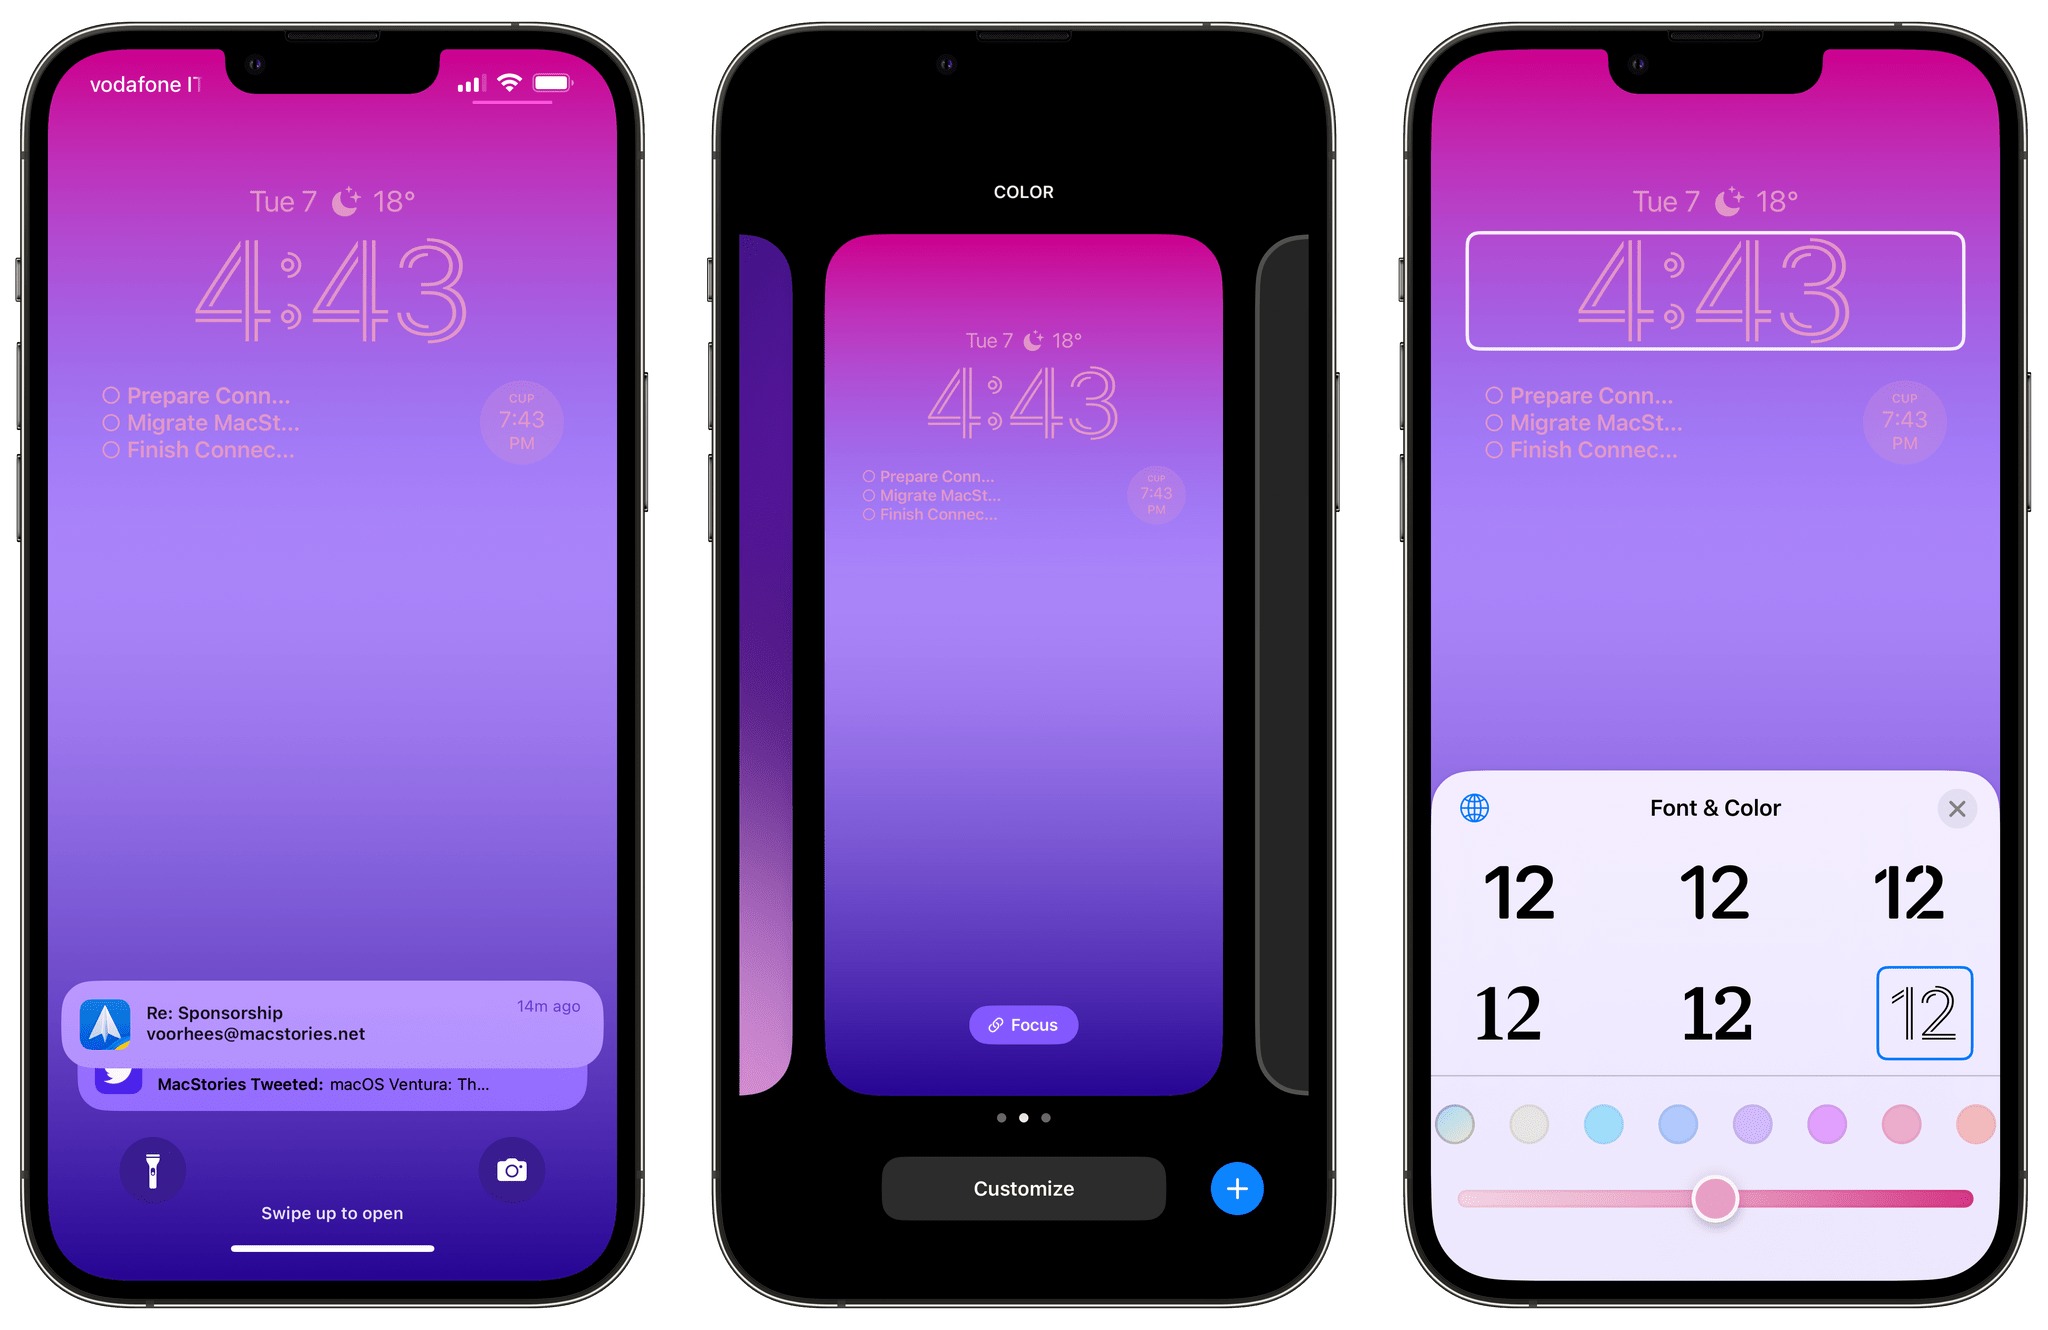The width and height of the screenshot is (2048, 1330).
Task: Tap the center wallpaper thumbnail to select
Action: pos(1024,672)
